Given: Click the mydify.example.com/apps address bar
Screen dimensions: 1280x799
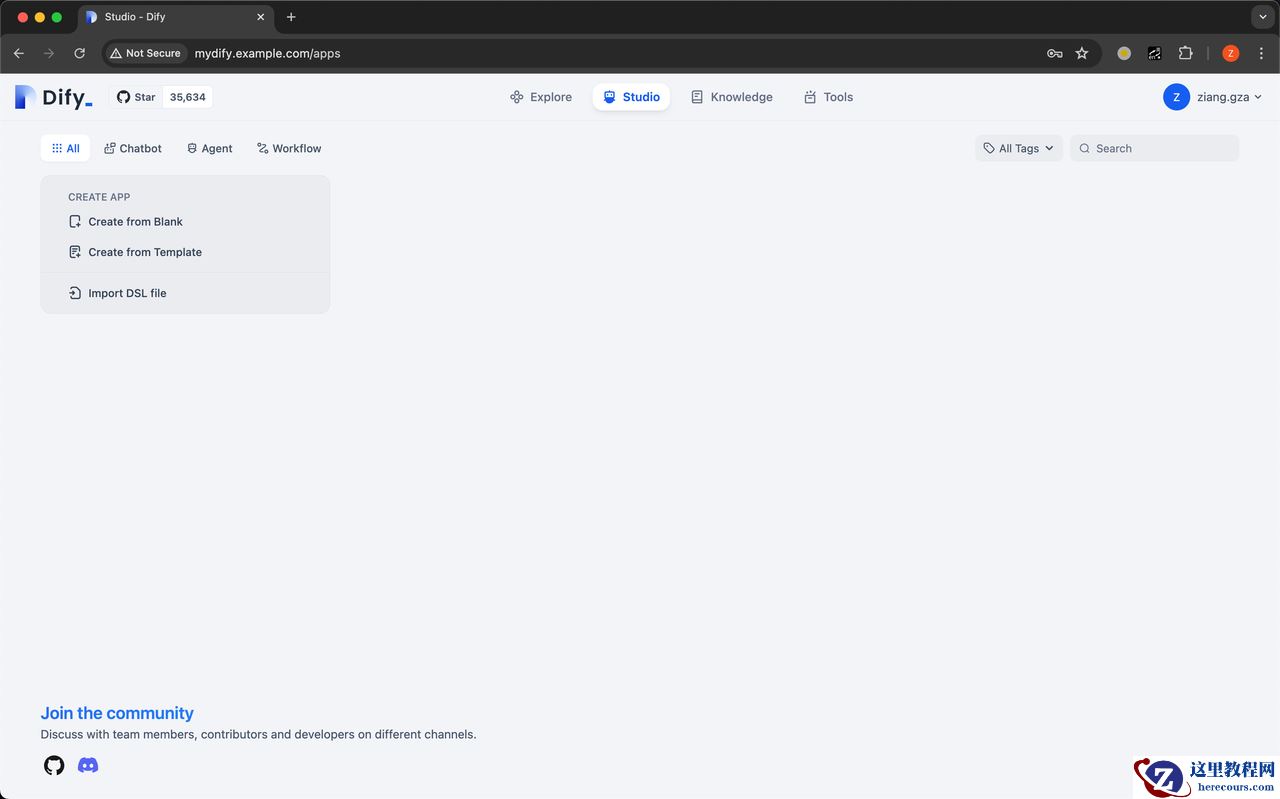Looking at the screenshot, I should click(600, 53).
